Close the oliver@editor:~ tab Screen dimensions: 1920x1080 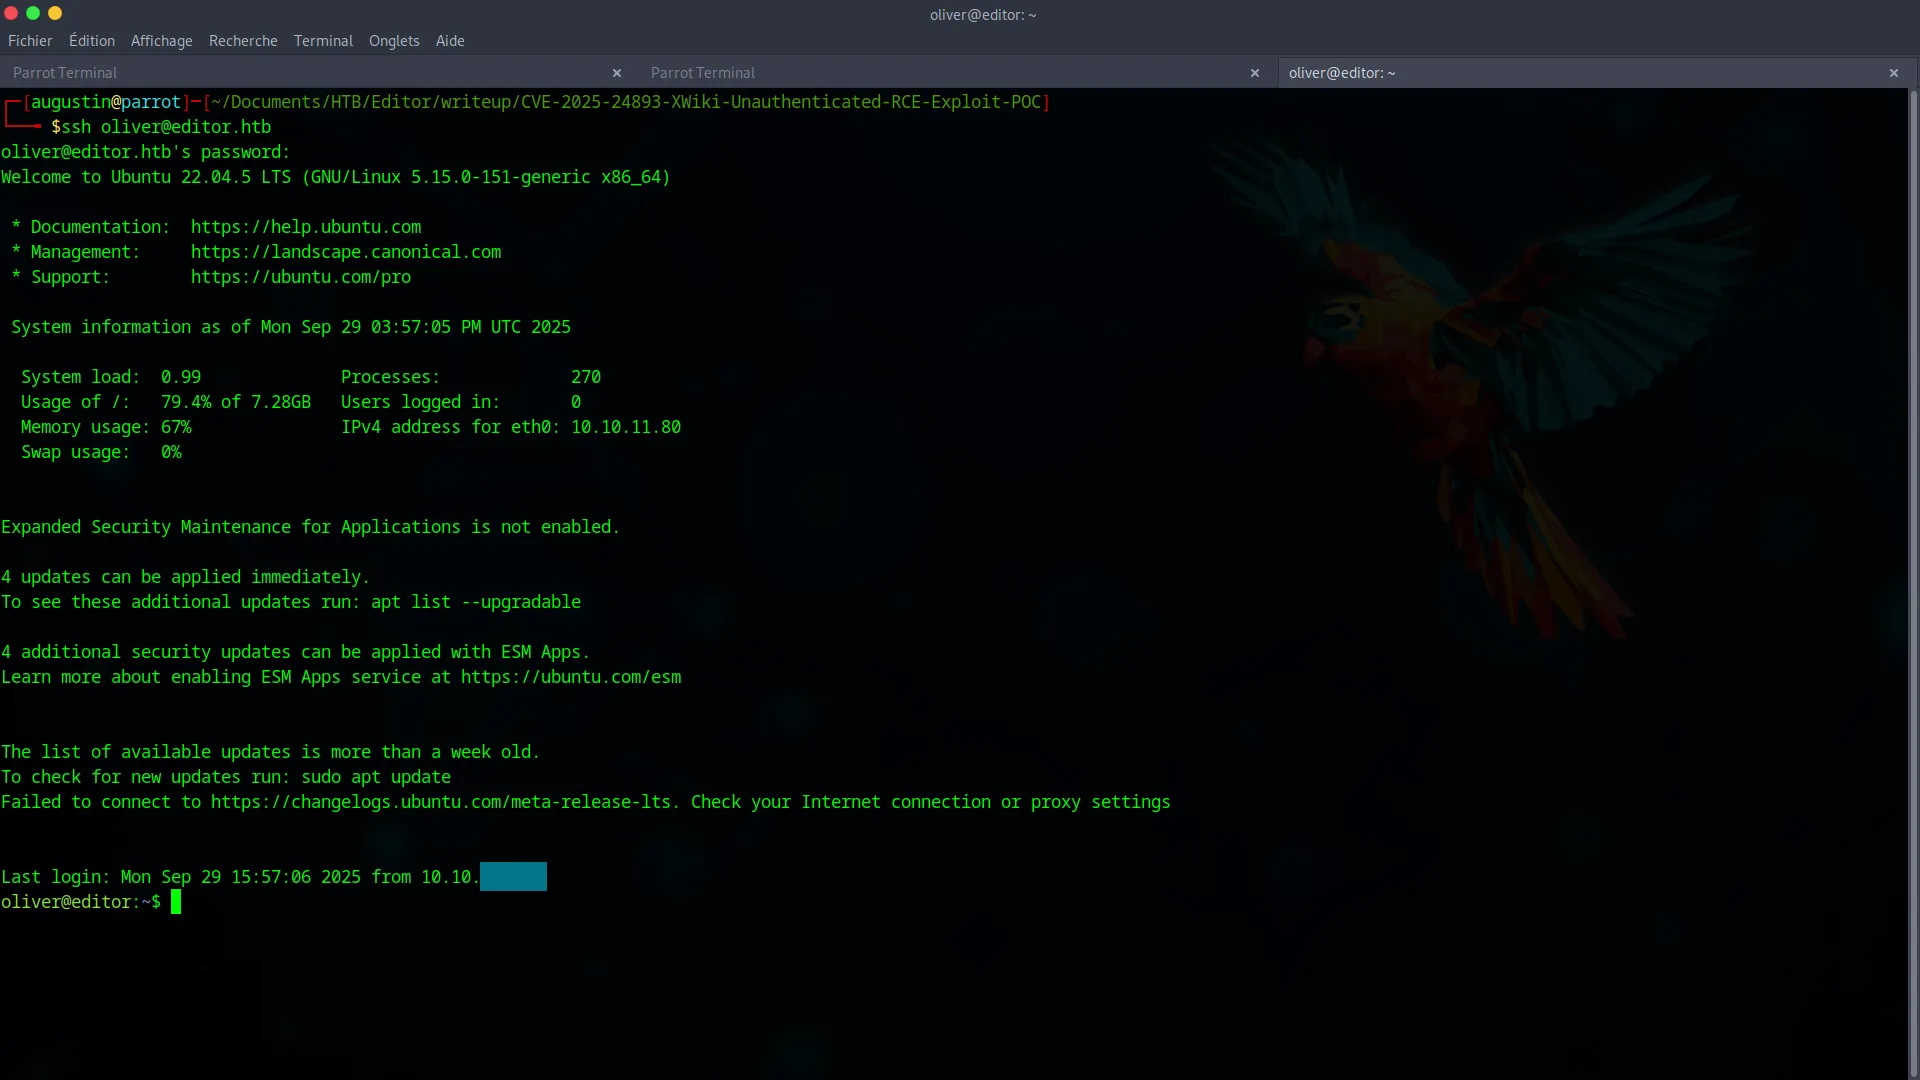tap(1894, 73)
